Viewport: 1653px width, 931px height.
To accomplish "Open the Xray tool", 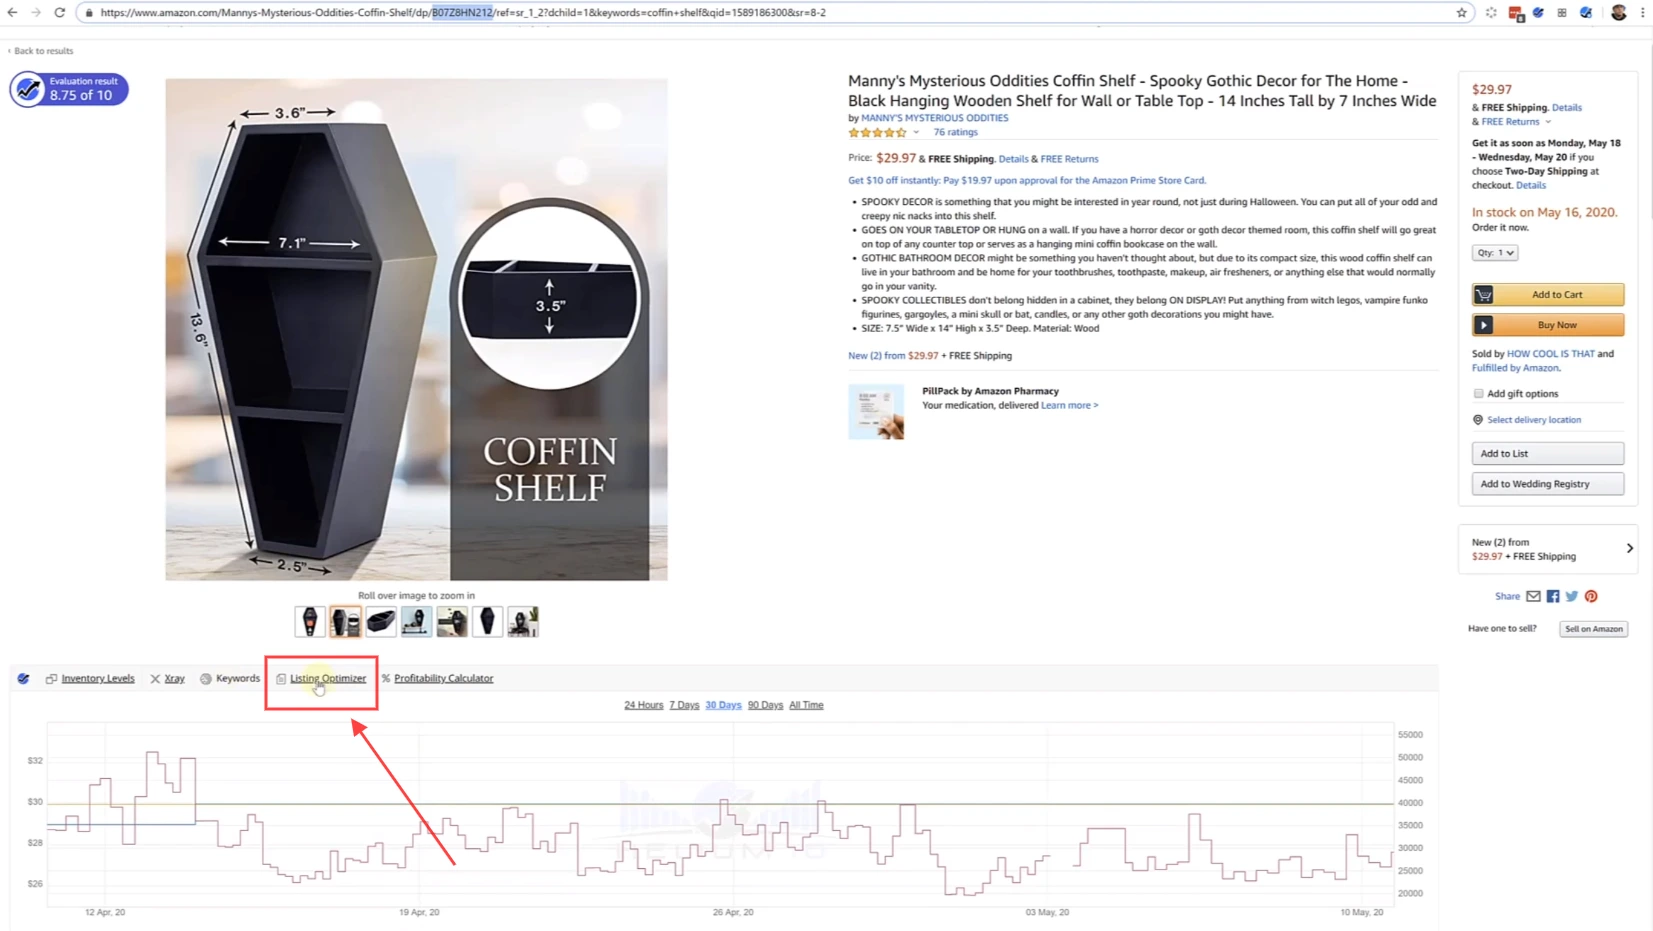I will (x=174, y=678).
